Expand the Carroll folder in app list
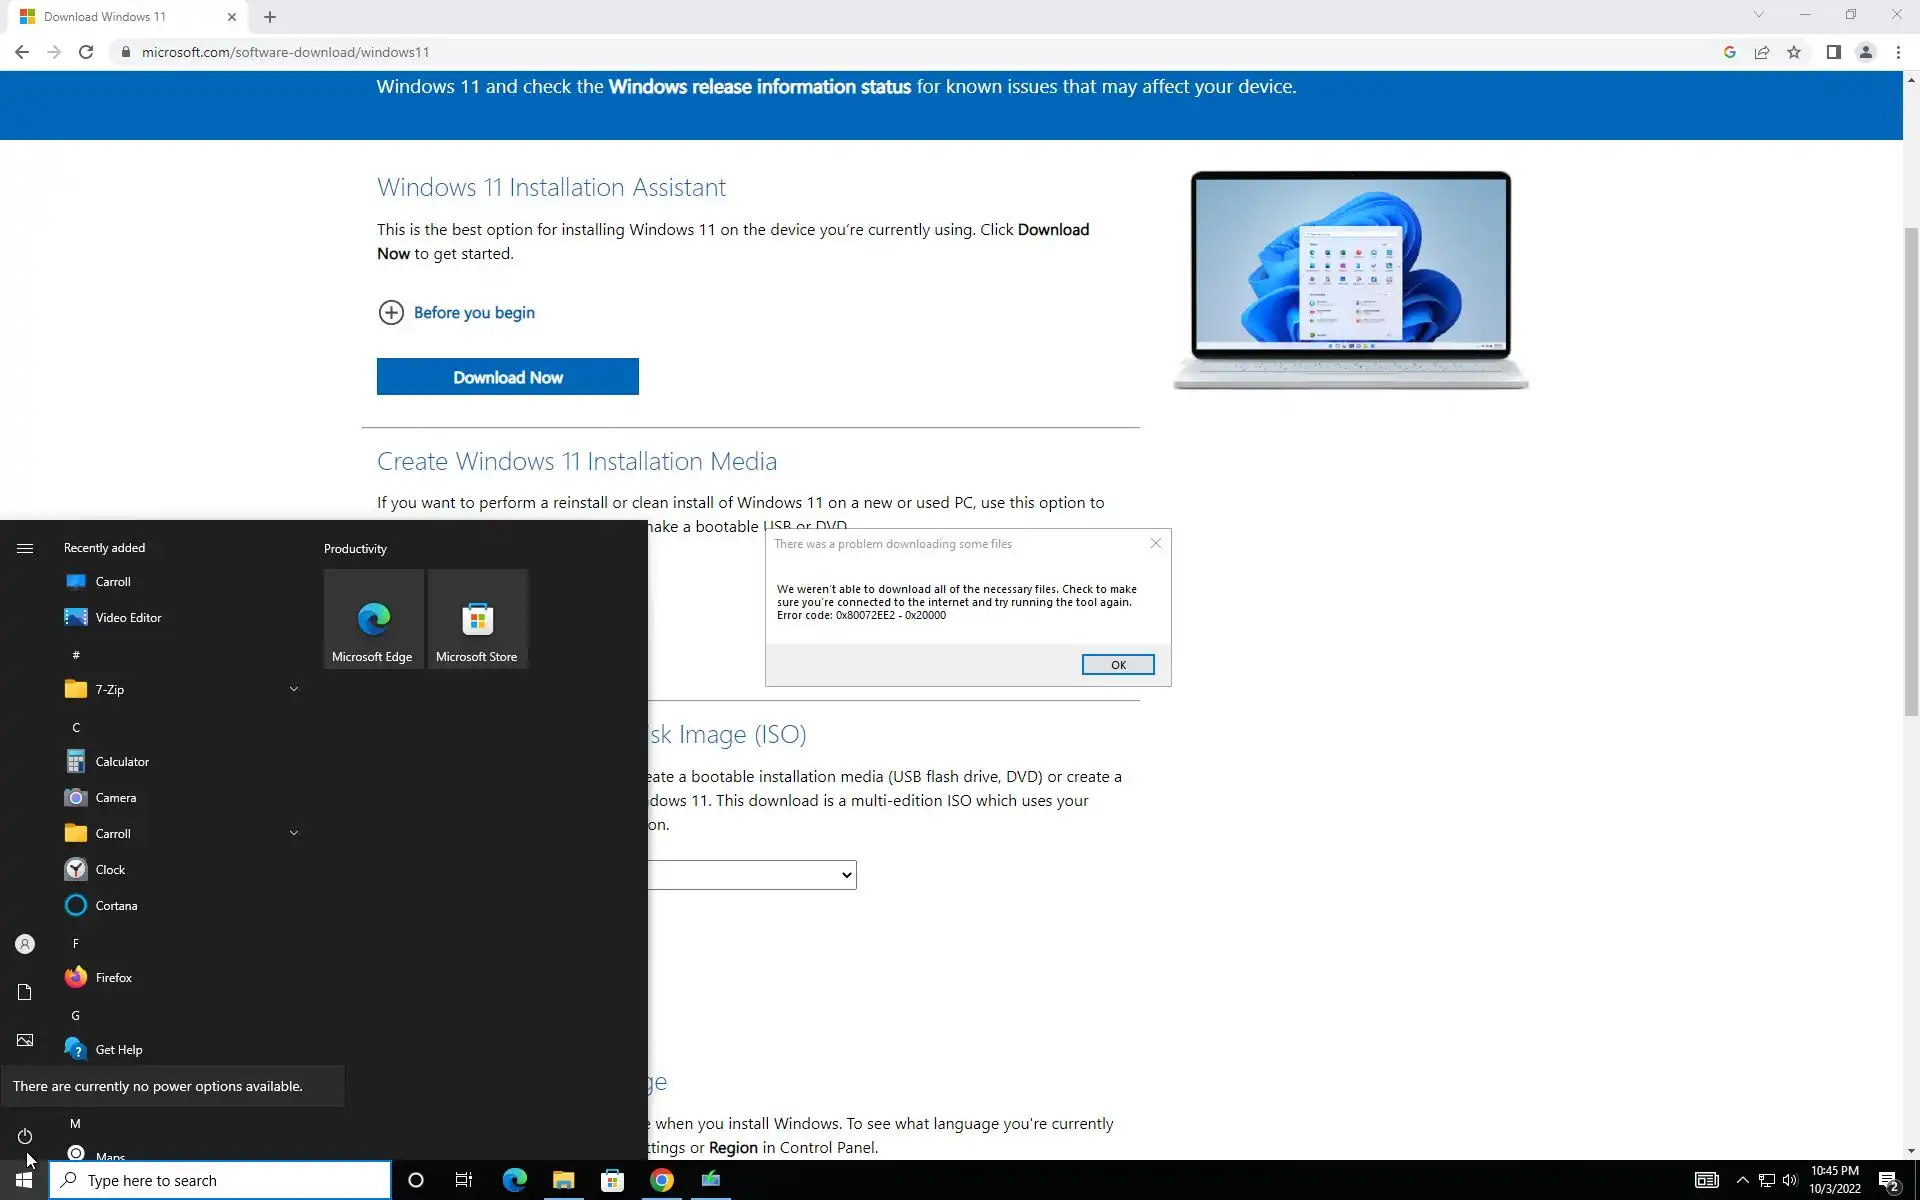 pyautogui.click(x=293, y=833)
